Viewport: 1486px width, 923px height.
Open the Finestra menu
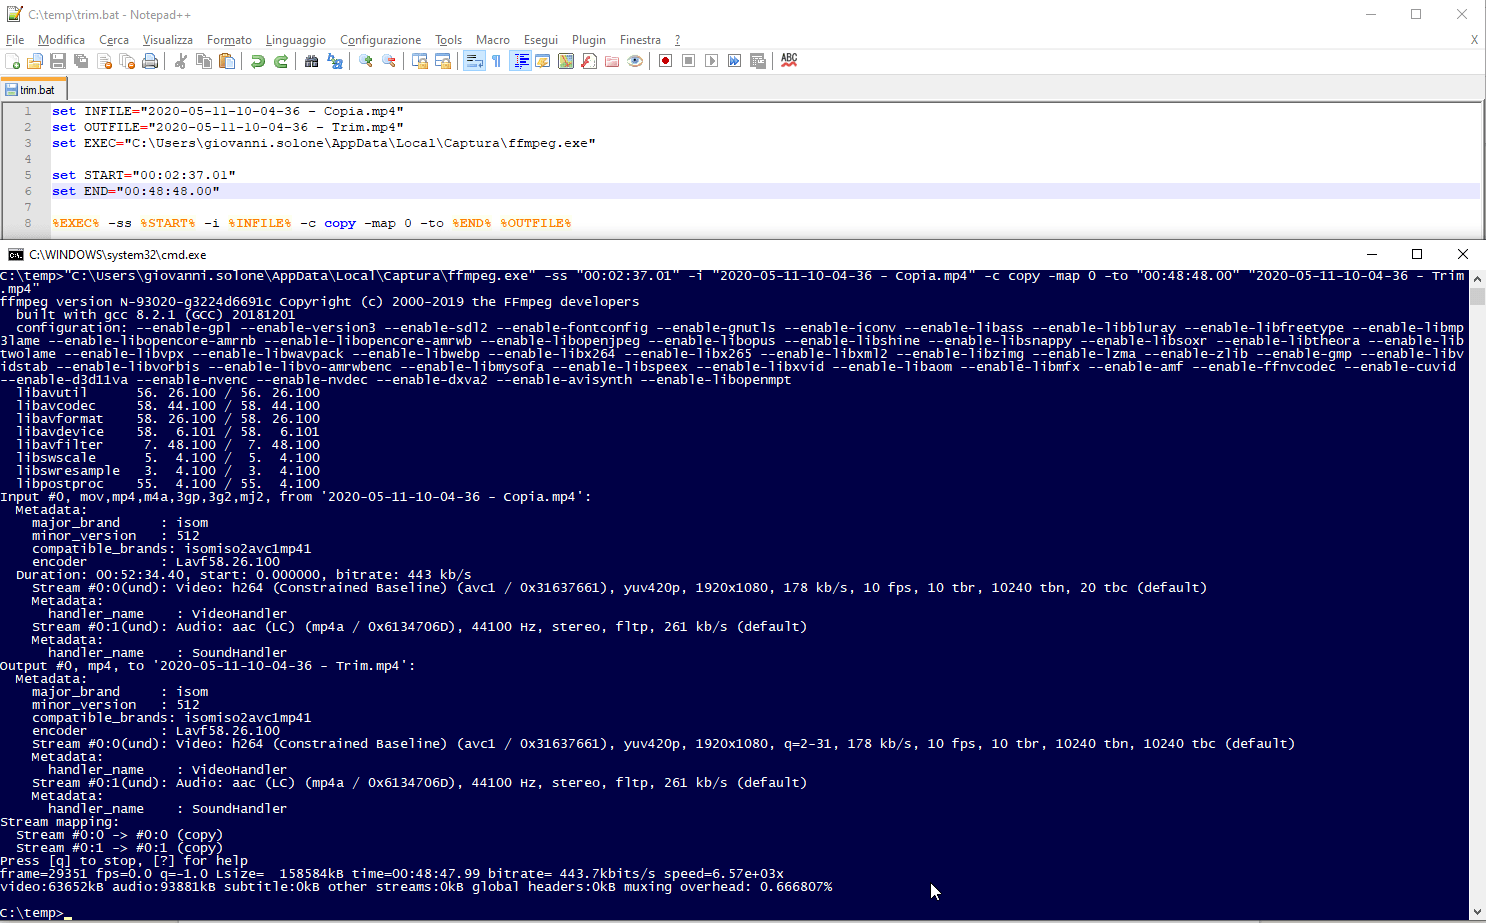pyautogui.click(x=640, y=40)
